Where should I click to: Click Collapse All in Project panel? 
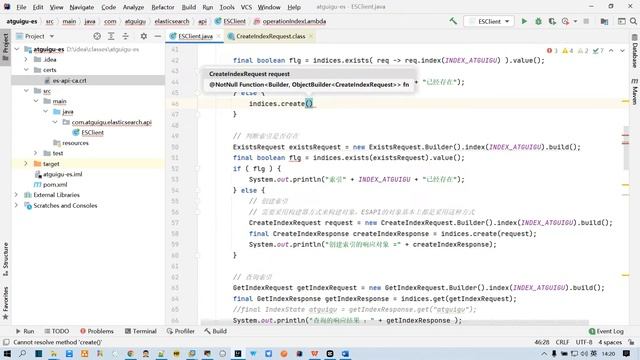pos(125,36)
